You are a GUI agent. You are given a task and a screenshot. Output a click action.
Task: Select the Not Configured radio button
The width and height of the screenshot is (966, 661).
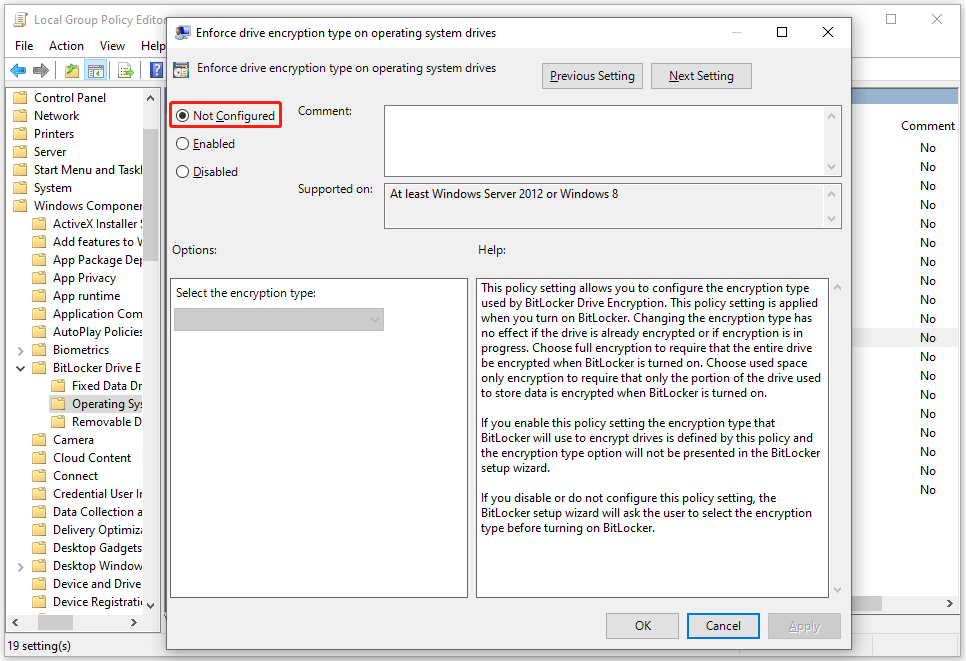tap(182, 115)
